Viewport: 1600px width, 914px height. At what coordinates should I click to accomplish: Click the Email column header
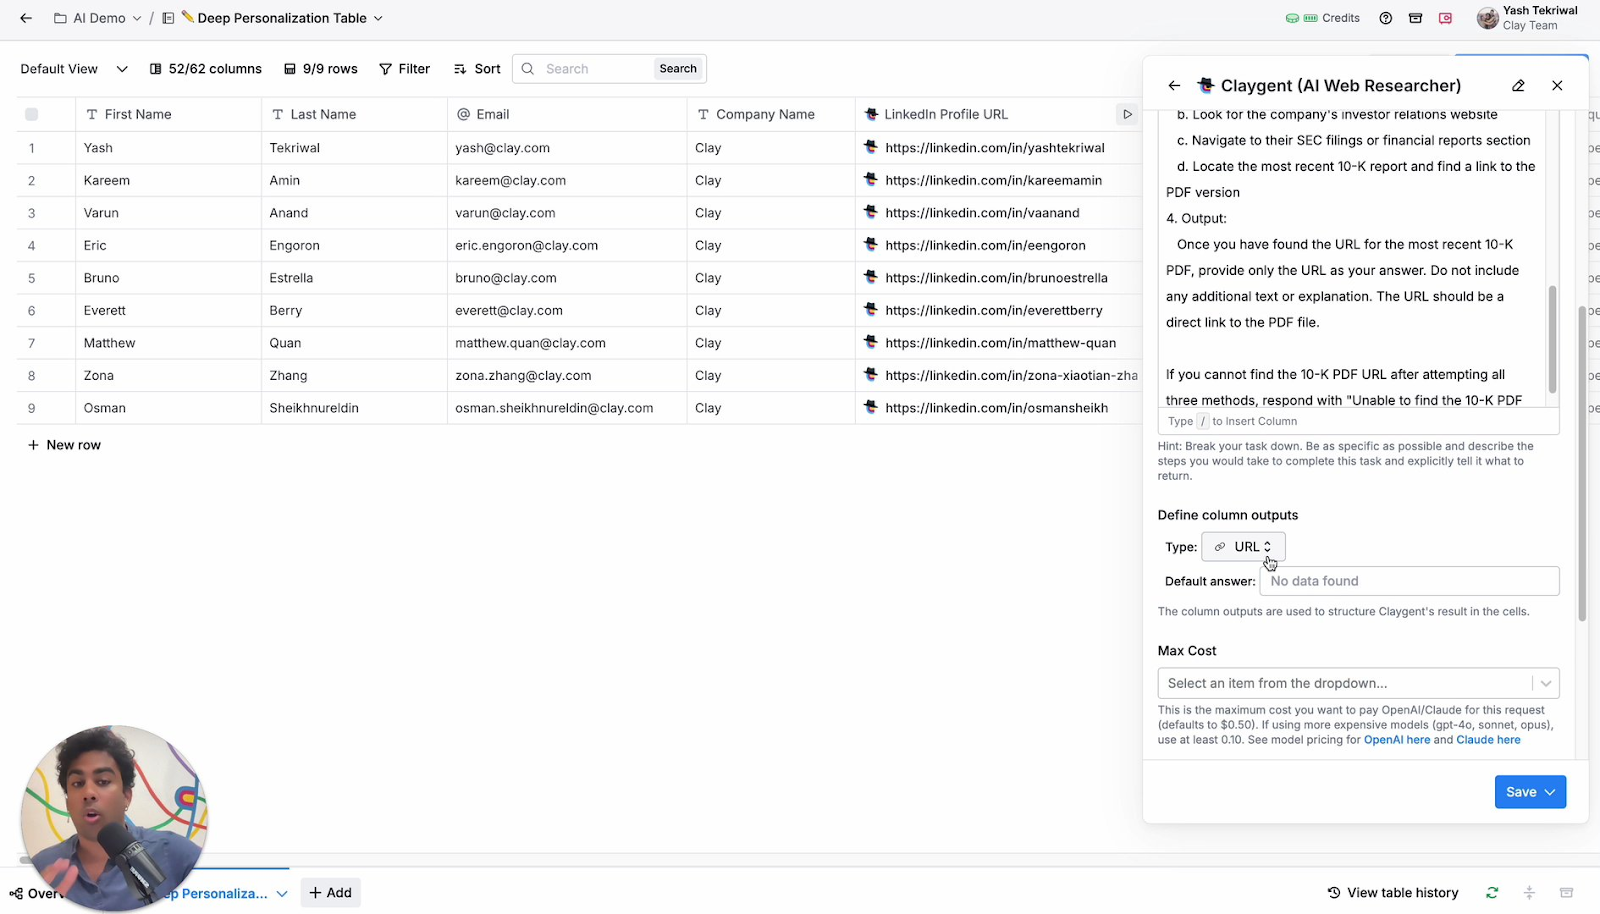click(x=567, y=114)
